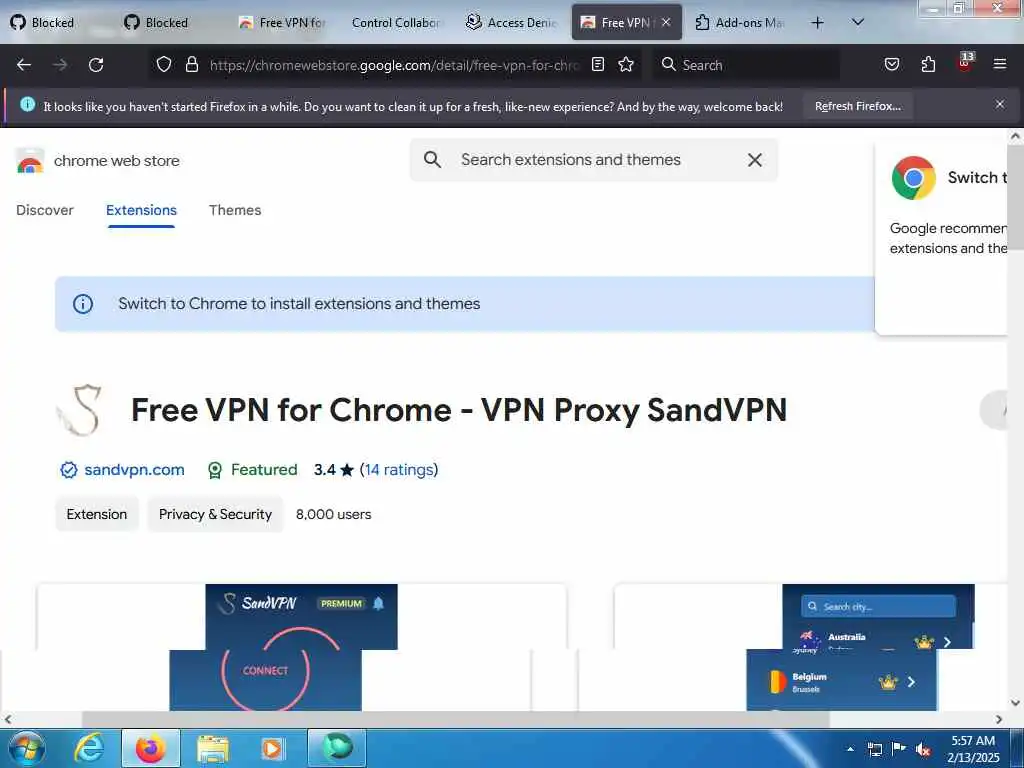Screen dimensions: 1024x768
Task: Show hidden system tray icons arrow
Action: pos(850,749)
